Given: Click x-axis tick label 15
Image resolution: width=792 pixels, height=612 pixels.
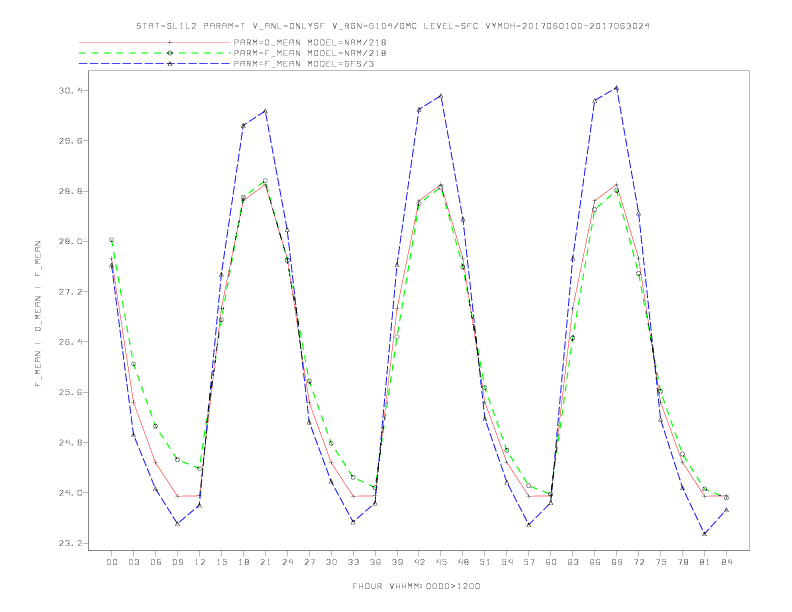Looking at the screenshot, I should [x=222, y=562].
